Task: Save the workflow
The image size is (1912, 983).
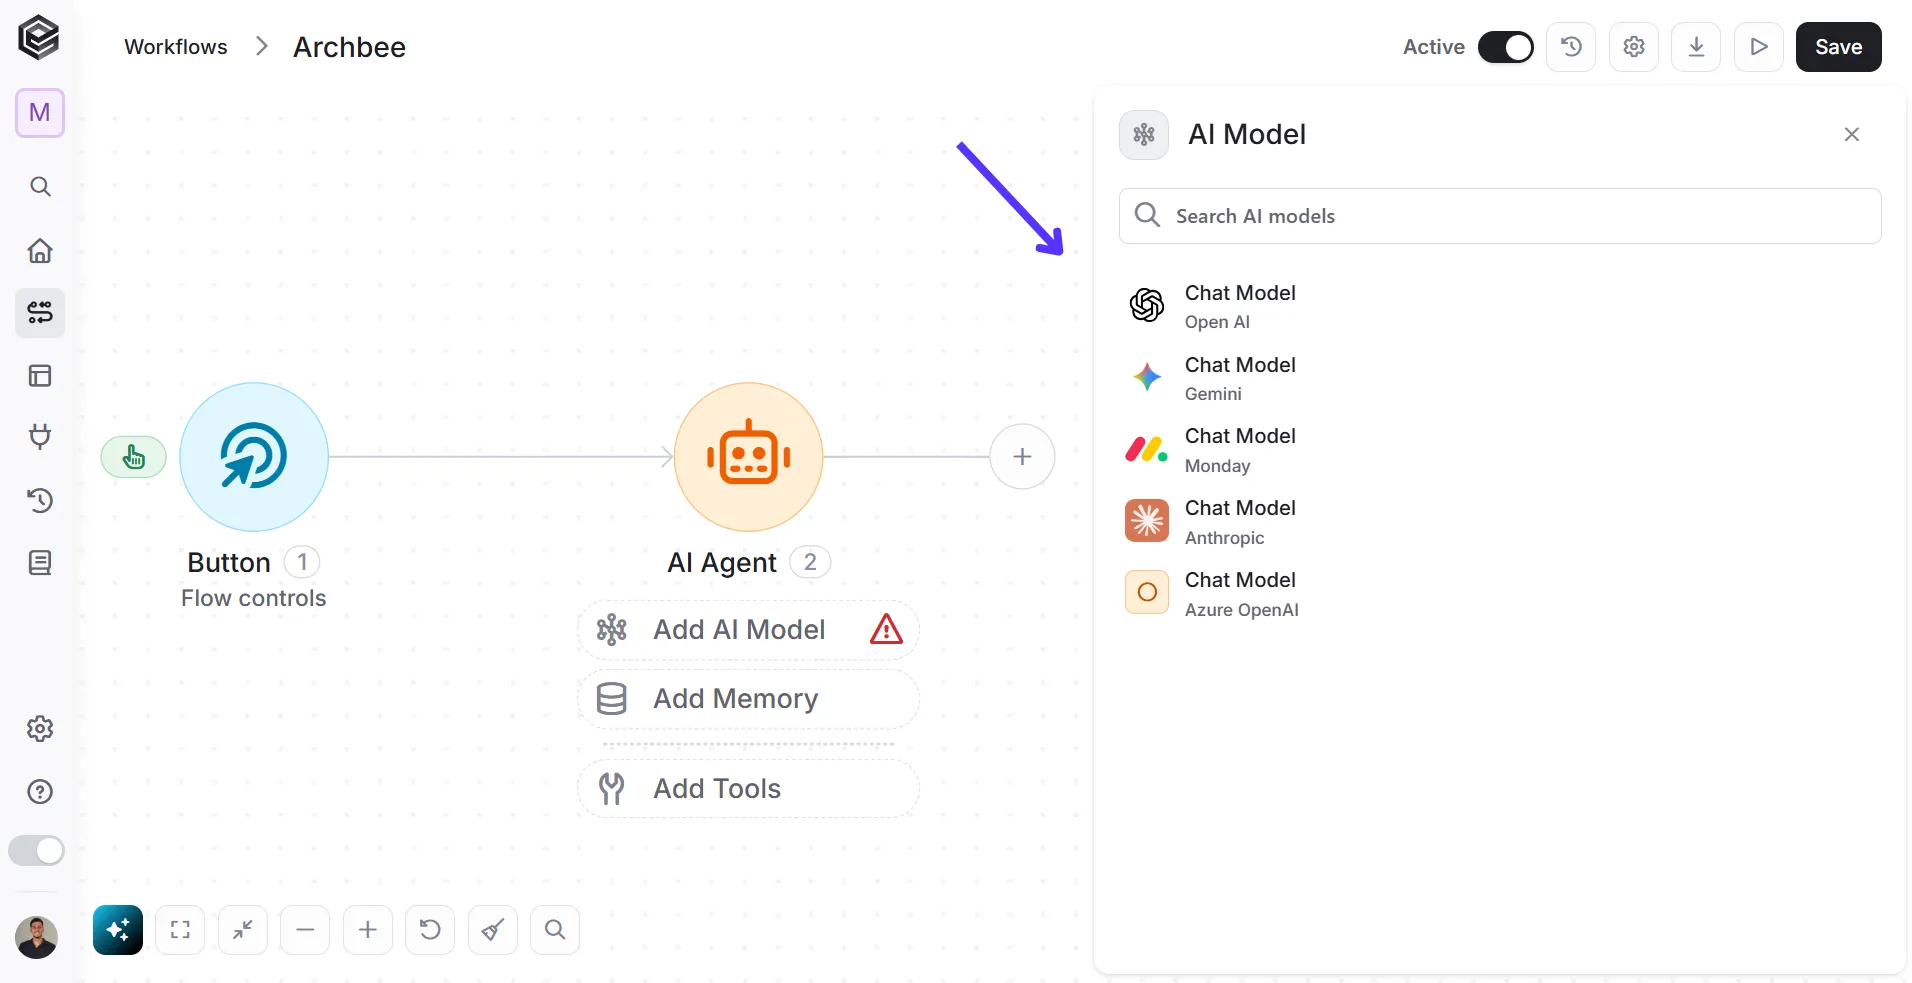Action: pos(1838,47)
